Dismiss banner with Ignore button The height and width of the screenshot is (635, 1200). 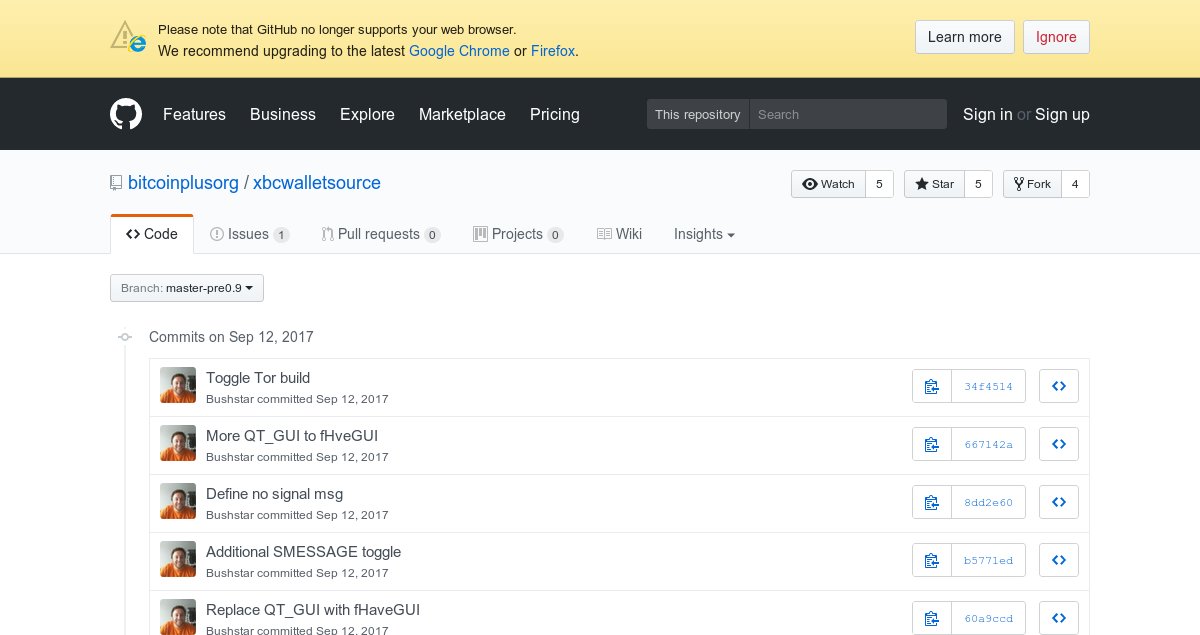[x=1056, y=37]
